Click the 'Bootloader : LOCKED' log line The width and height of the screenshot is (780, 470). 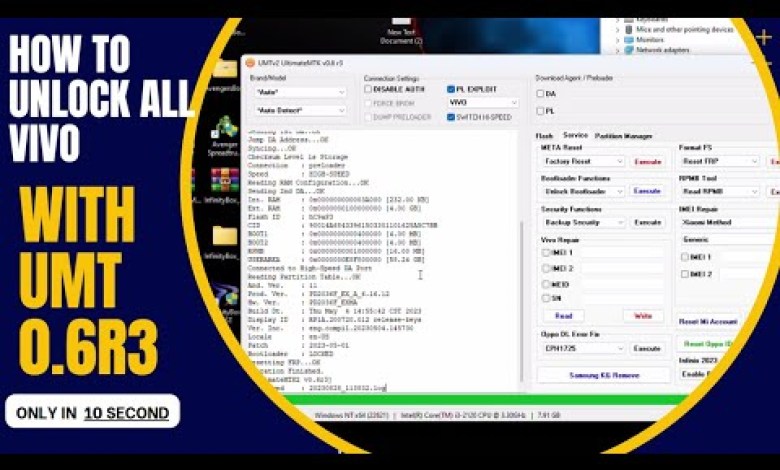tap(291, 354)
